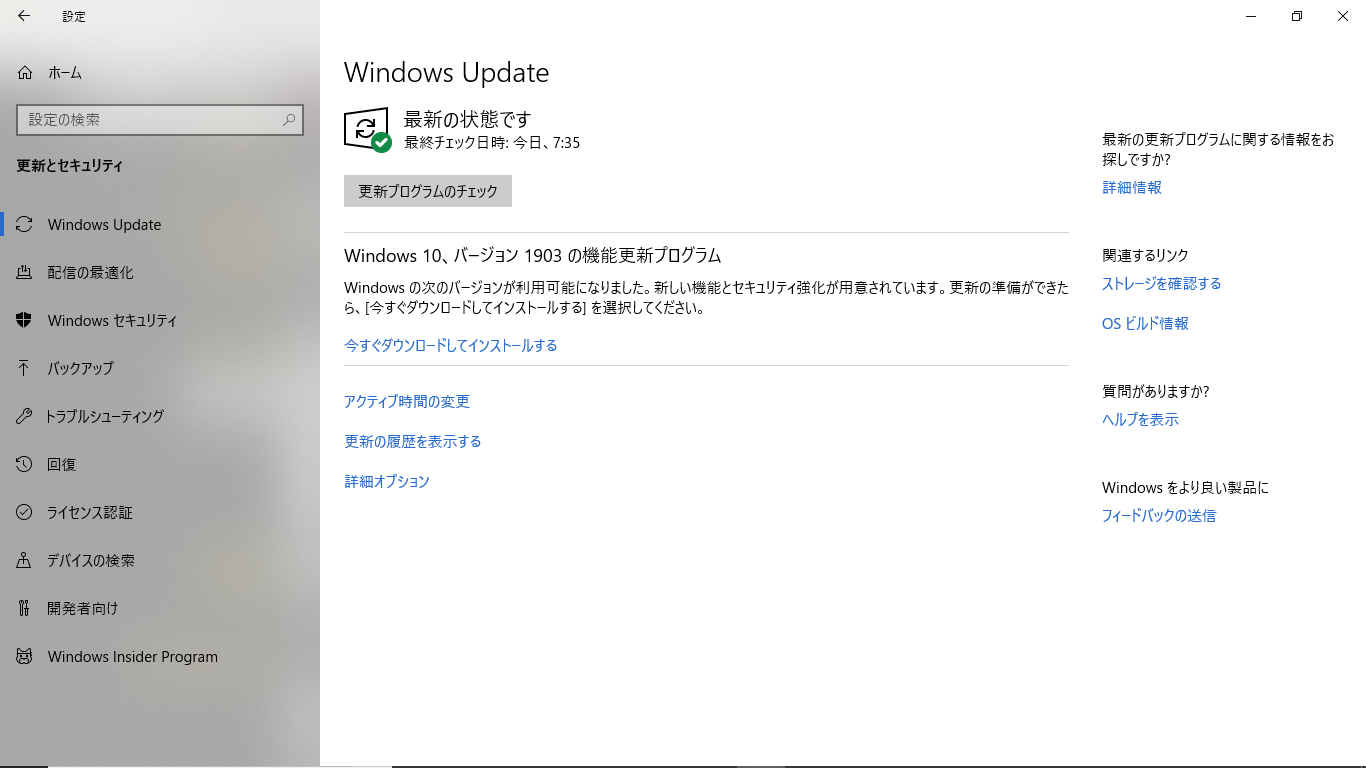Click the OS ビルド情報 link

(1145, 323)
